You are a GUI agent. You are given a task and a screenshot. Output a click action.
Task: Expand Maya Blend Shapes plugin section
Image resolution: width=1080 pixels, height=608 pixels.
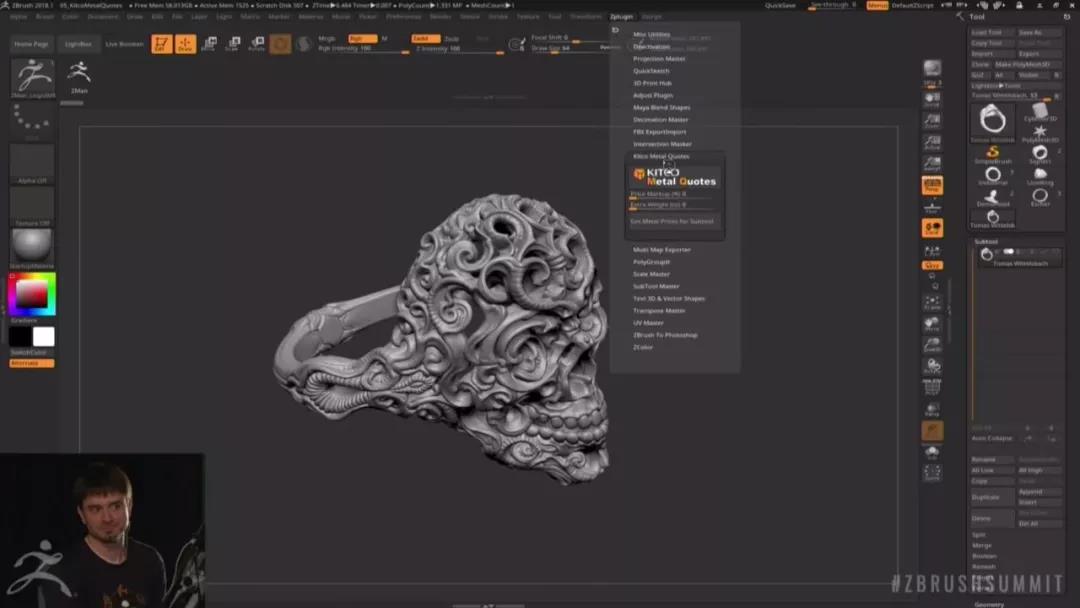pos(661,107)
